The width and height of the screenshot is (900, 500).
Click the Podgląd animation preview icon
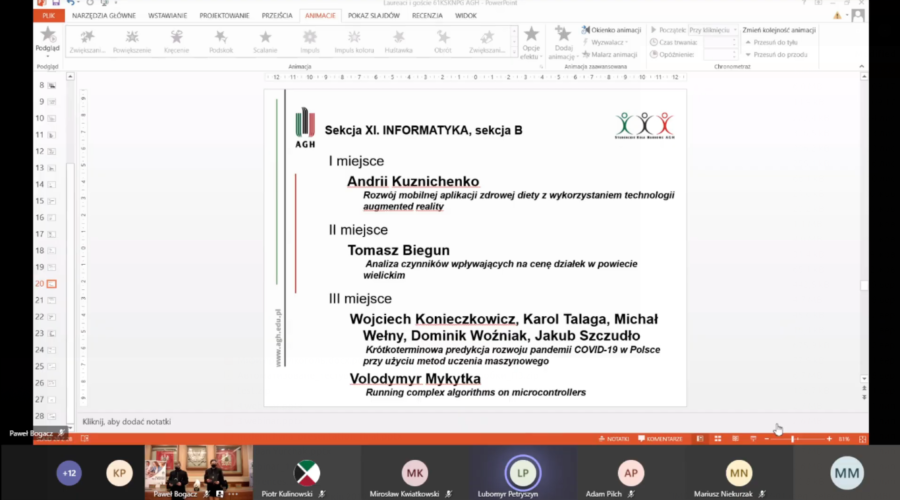point(46,37)
